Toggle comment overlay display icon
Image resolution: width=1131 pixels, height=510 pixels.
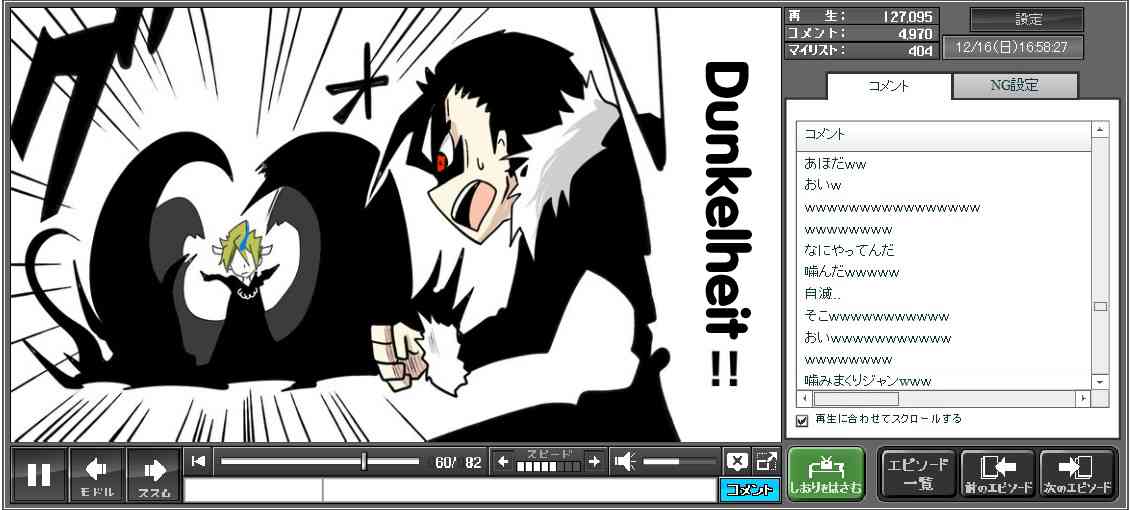(x=737, y=461)
